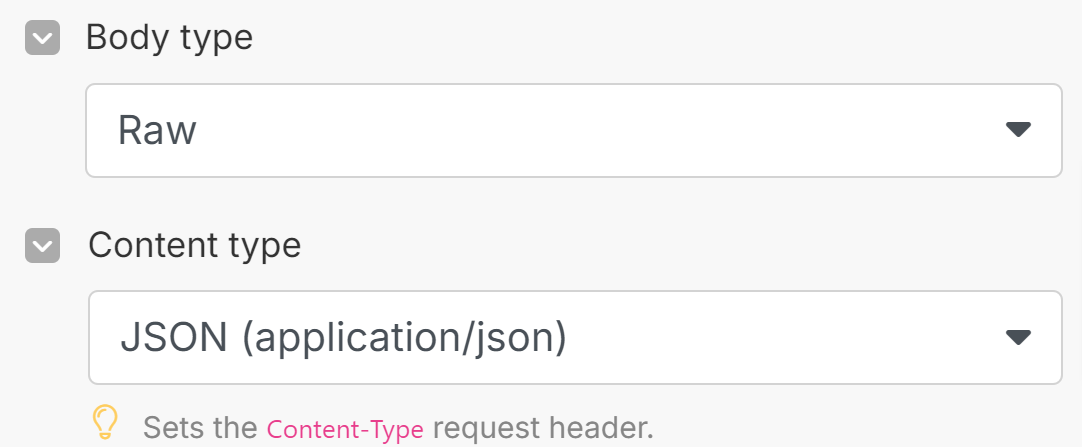Click the word Raw in the dropdown
This screenshot has width=1082, height=447.
[157, 131]
